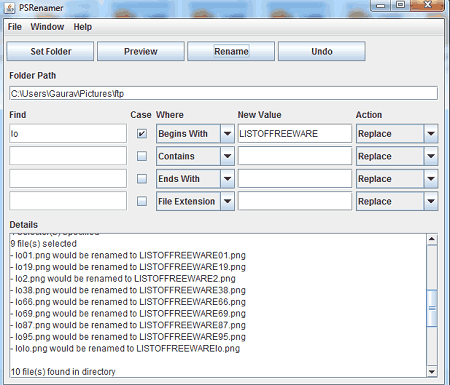The width and height of the screenshot is (450, 385).
Task: Open the Help menu
Action: pos(83,27)
